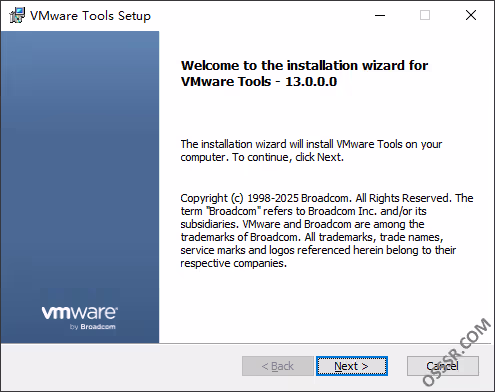The image size is (495, 392).
Task: Click the Broadcom copyright paragraph
Action: pyautogui.click(x=327, y=230)
